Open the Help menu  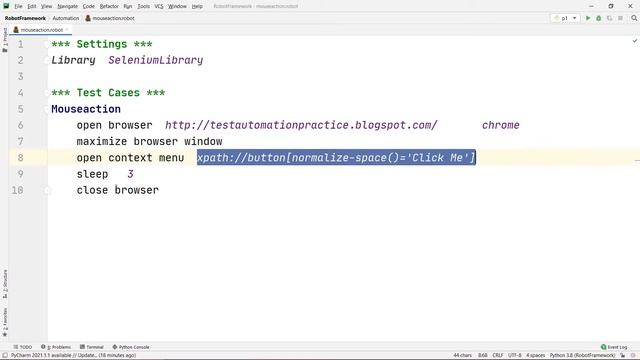pos(197,7)
